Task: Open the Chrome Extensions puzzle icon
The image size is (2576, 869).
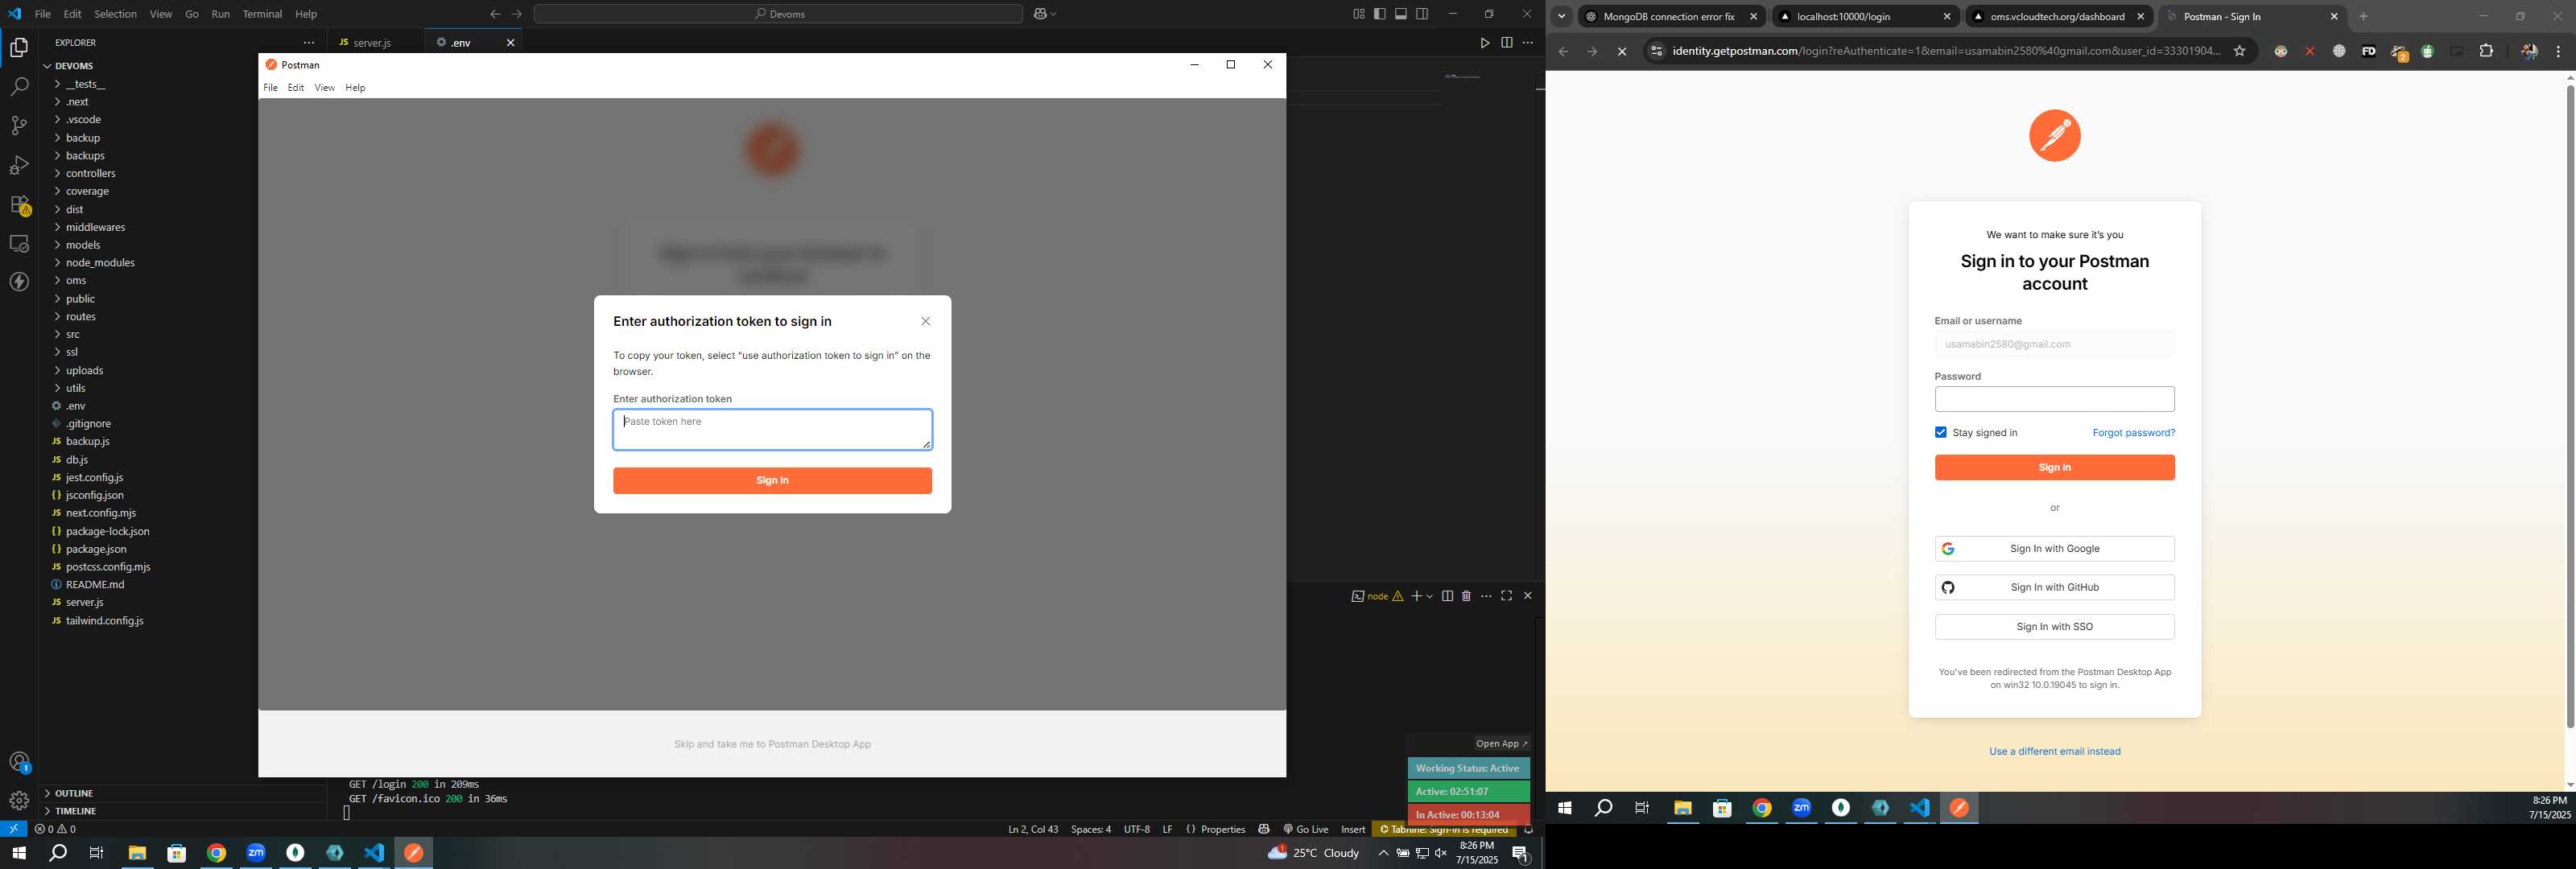Action: [x=2487, y=52]
